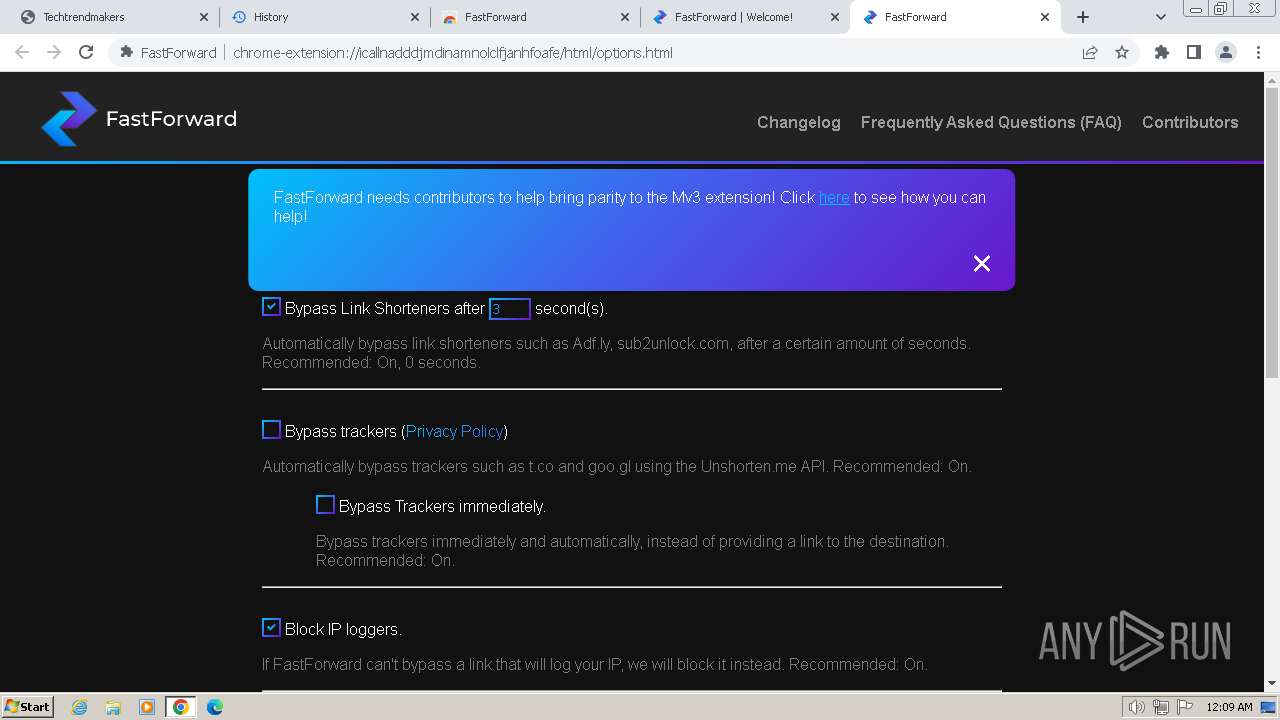
Task: Open a new browser tab
Action: pos(1083,17)
